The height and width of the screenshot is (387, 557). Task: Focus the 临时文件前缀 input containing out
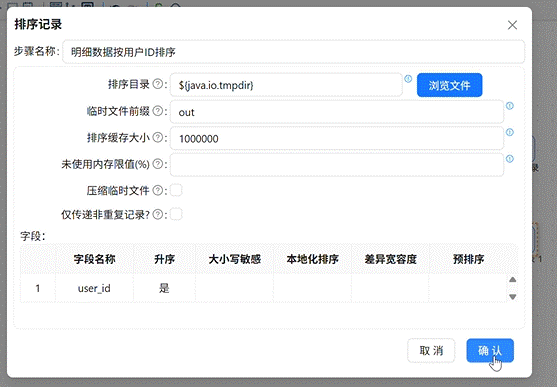[x=337, y=112]
